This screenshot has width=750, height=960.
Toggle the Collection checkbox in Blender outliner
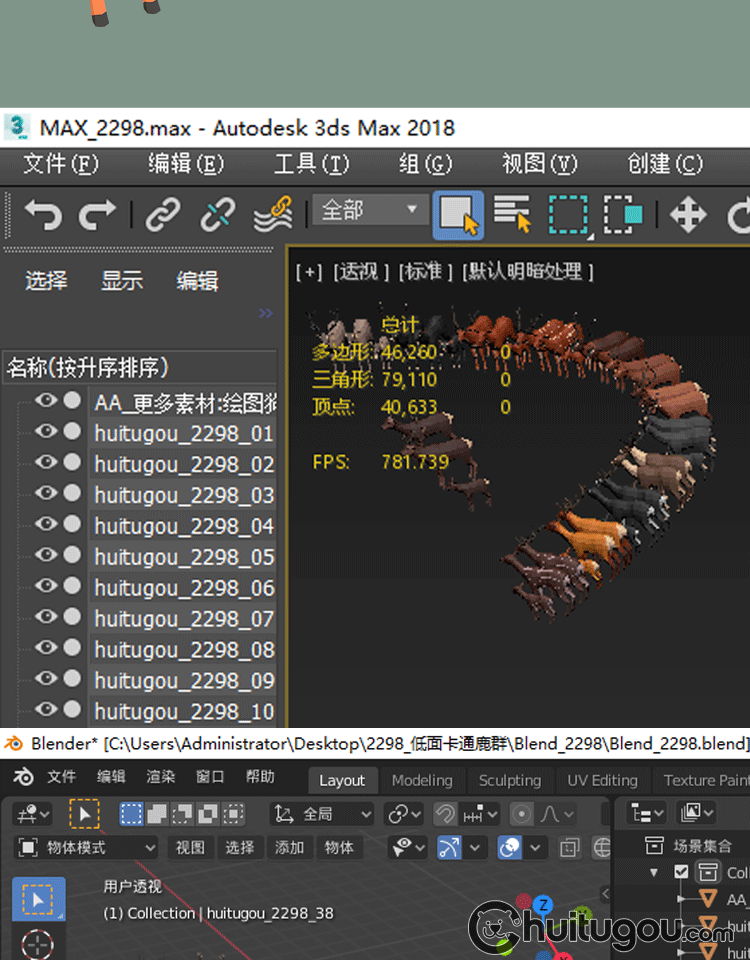click(x=681, y=871)
